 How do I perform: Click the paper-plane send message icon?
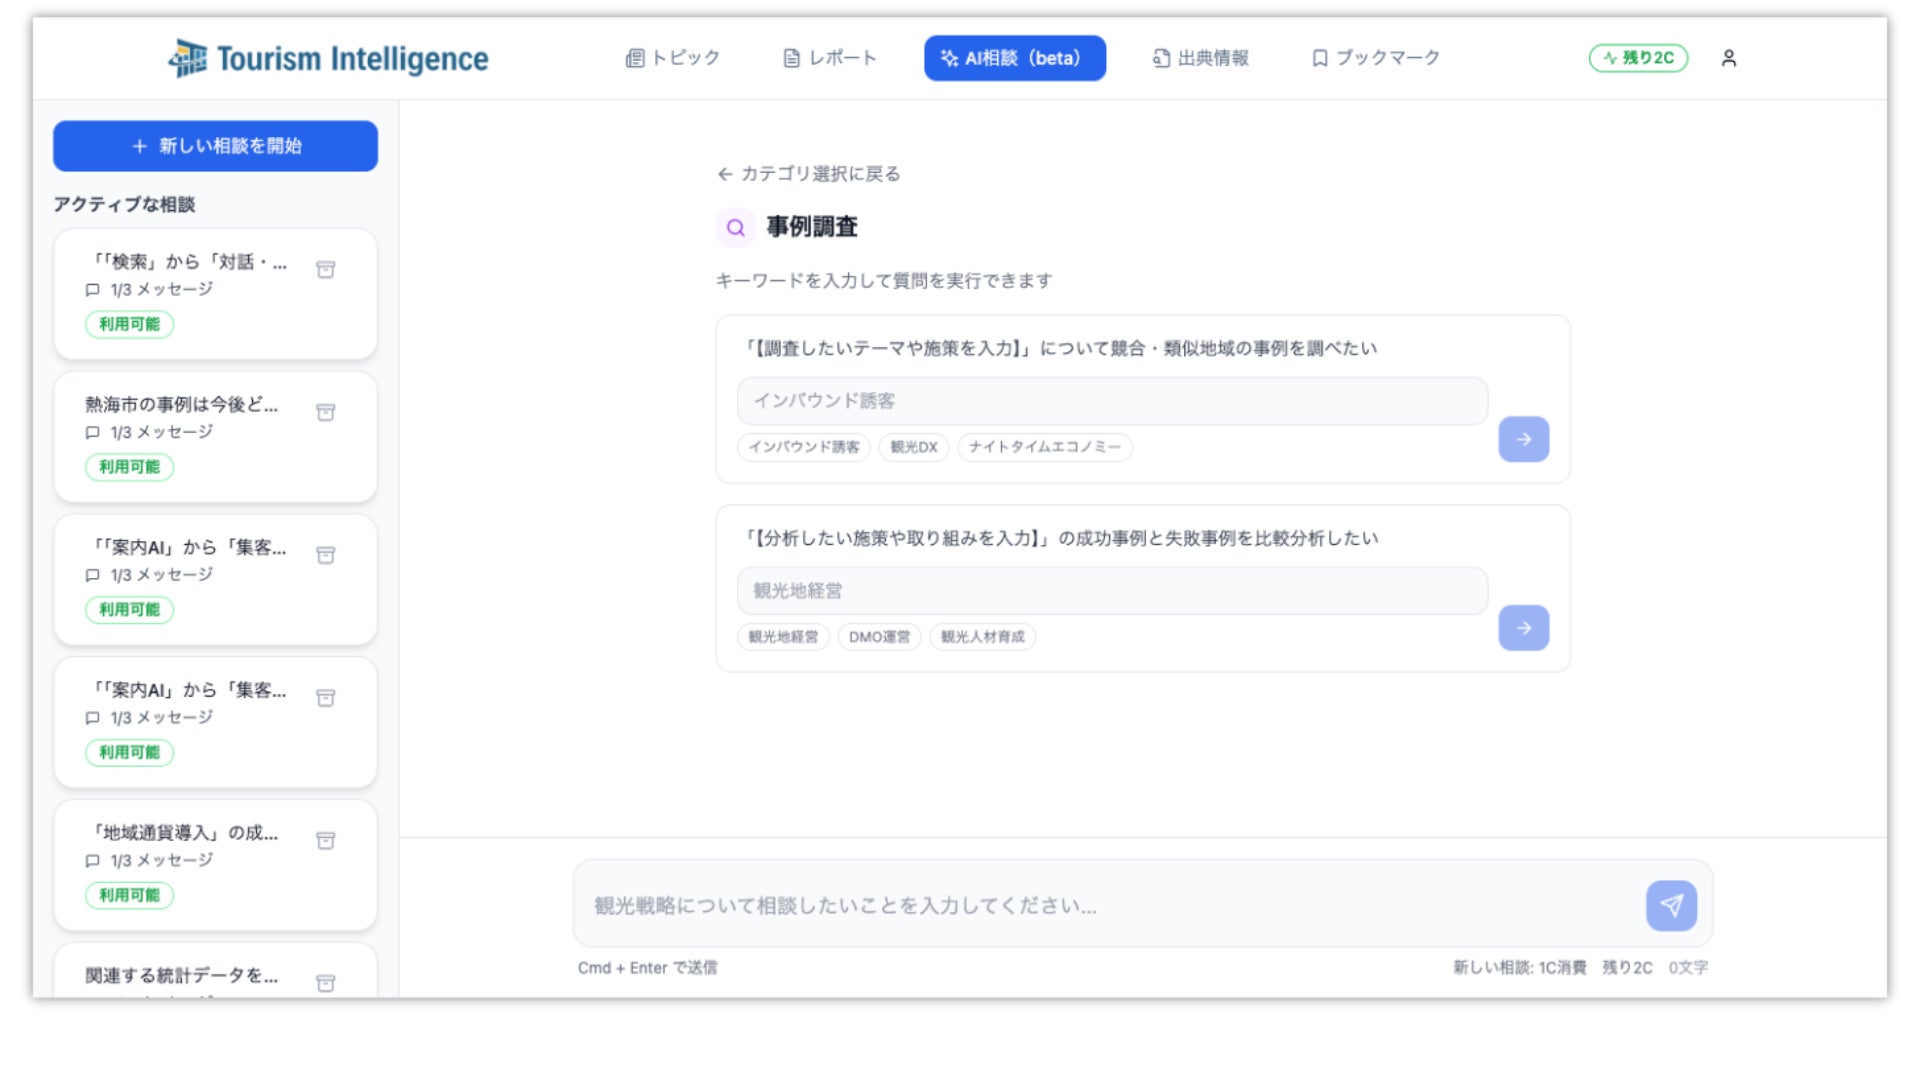[1671, 906]
